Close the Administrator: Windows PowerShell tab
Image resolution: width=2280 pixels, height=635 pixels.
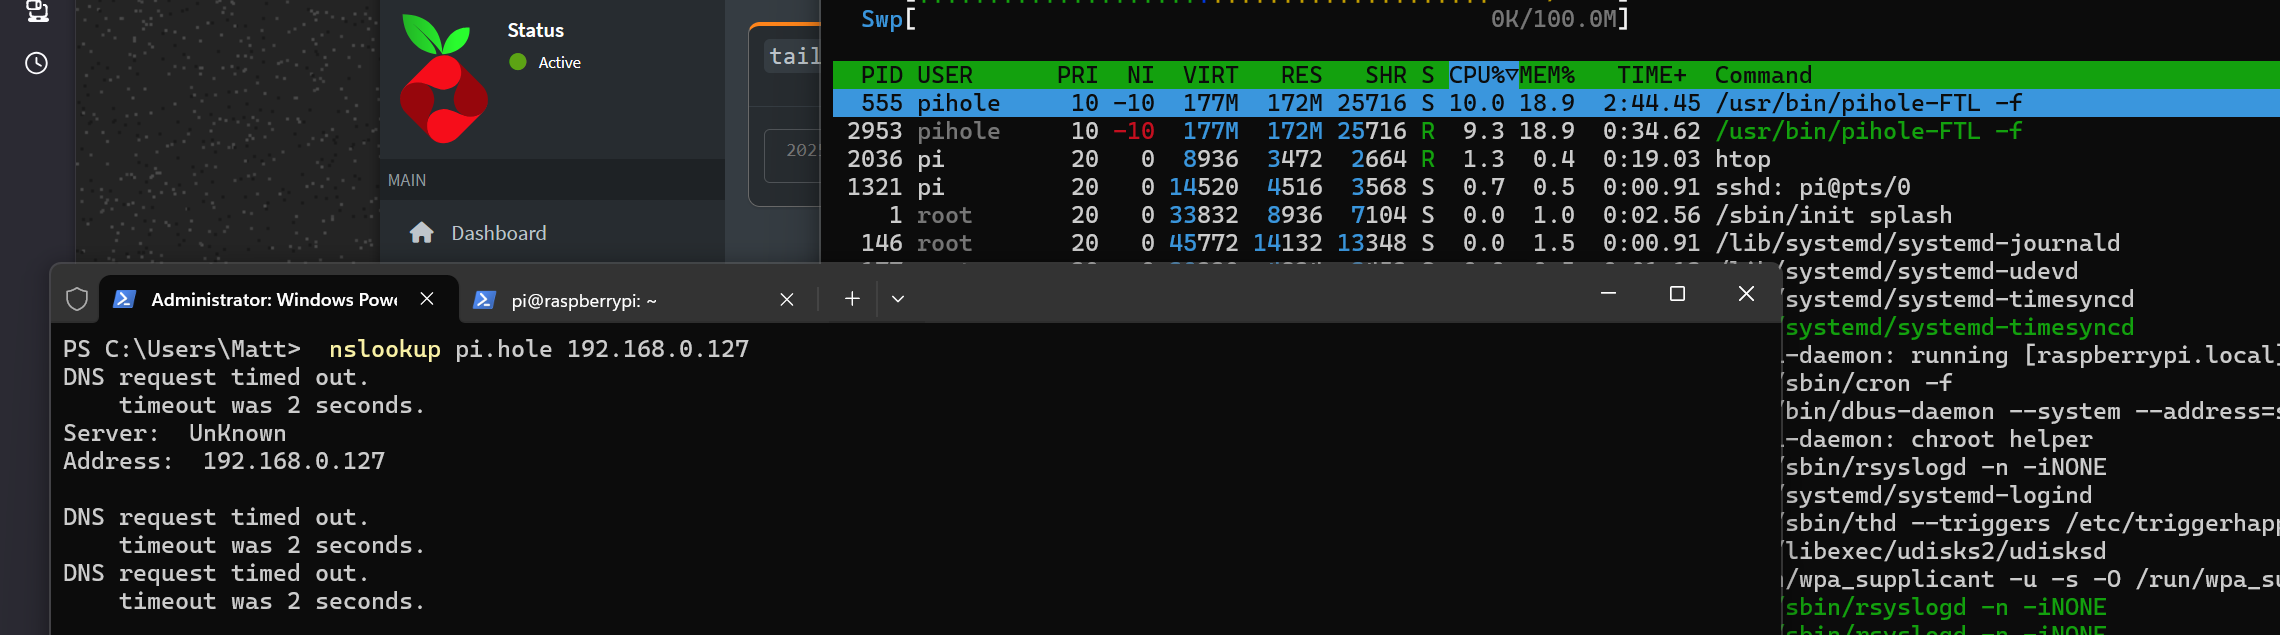pos(427,299)
